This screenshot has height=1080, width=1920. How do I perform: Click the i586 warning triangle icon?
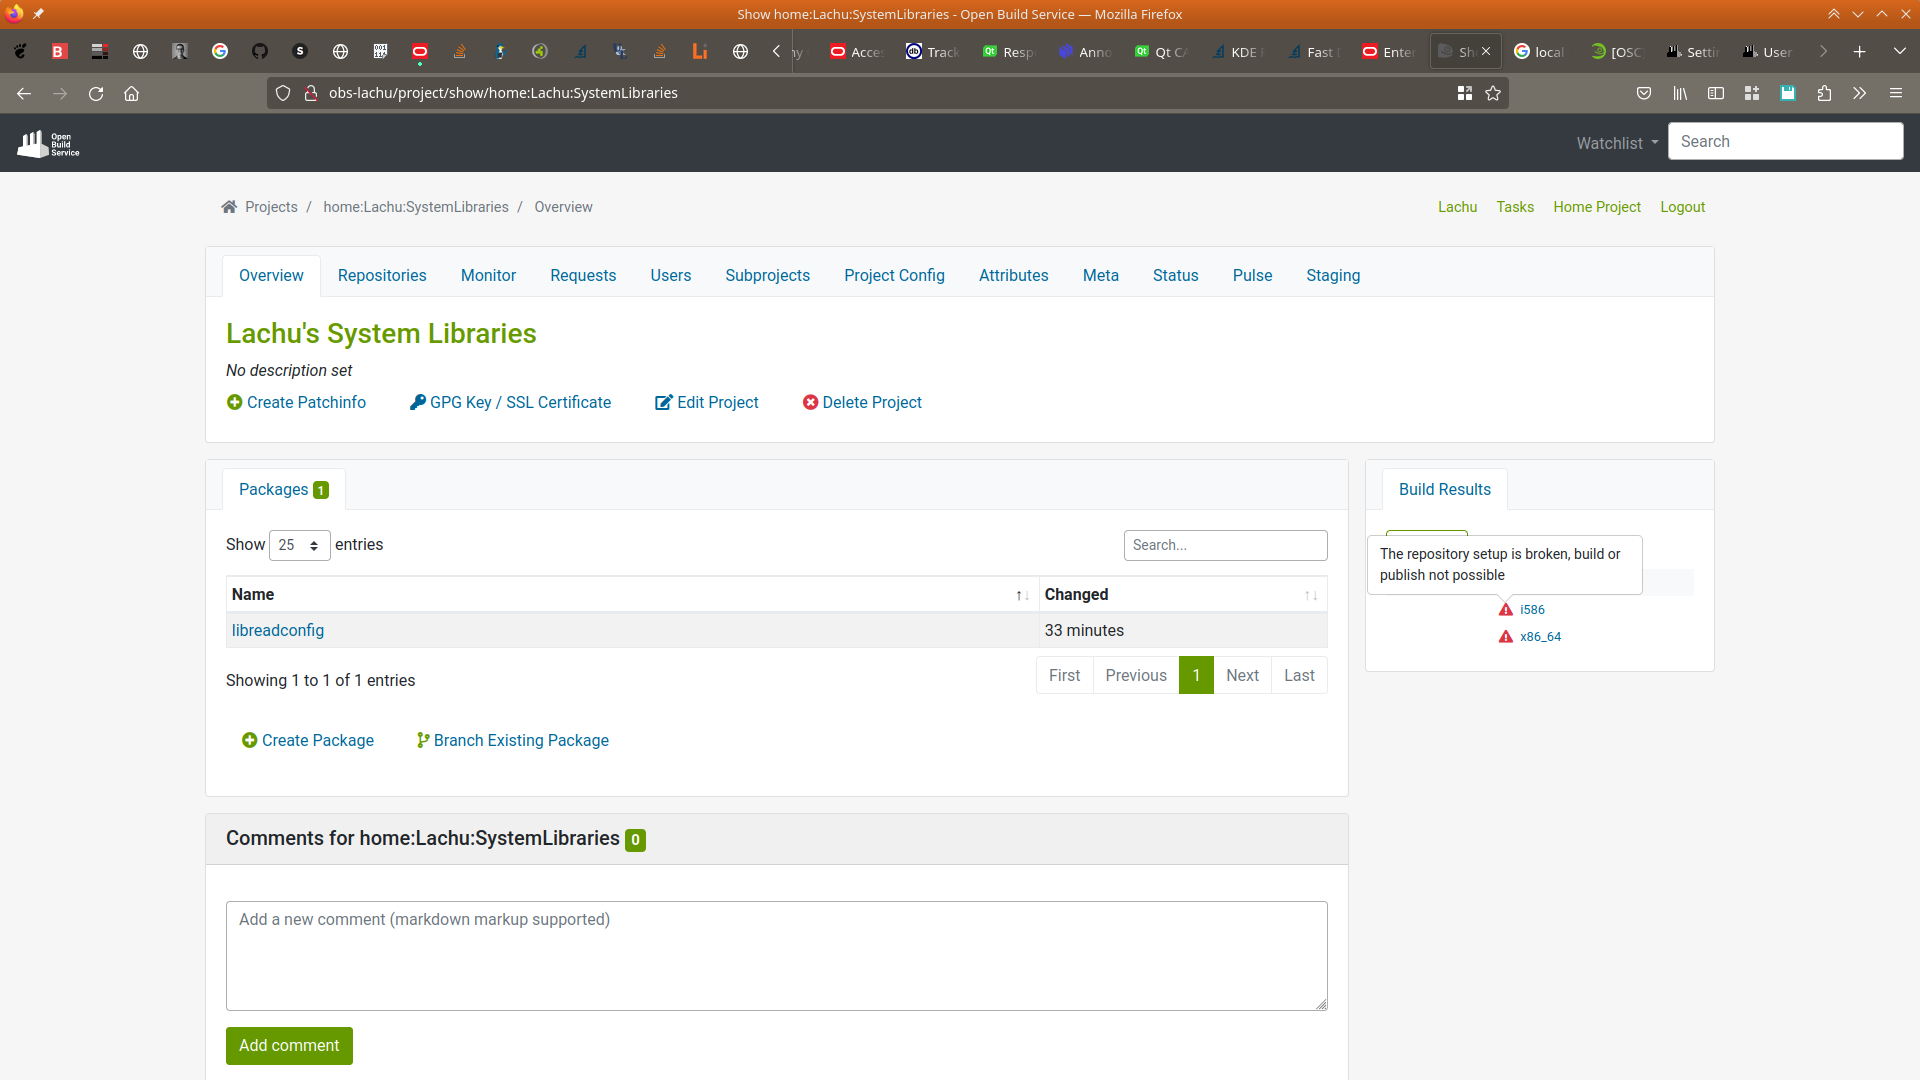[1505, 610]
